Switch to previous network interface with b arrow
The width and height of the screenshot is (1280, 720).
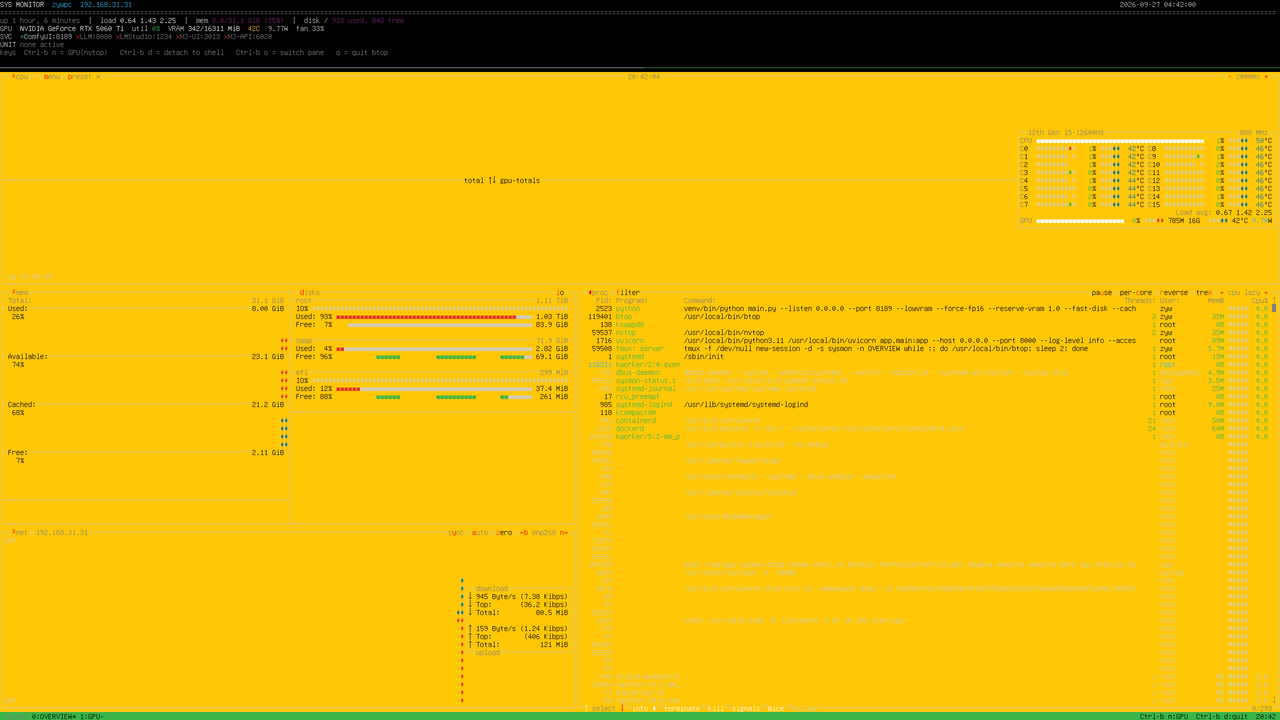524,533
